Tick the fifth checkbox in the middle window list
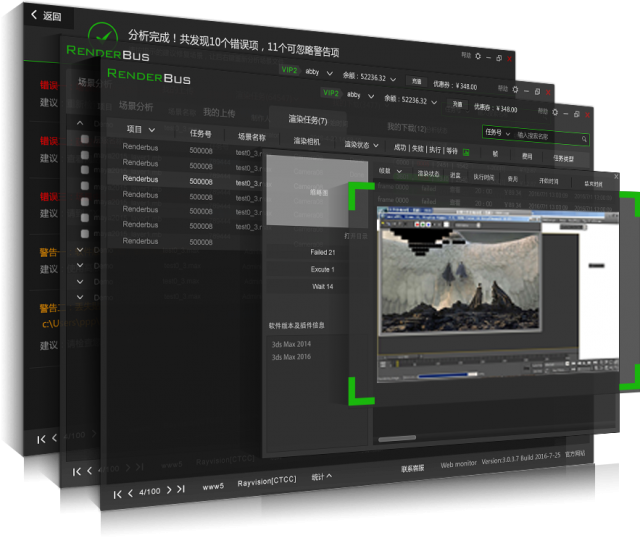Image resolution: width=640 pixels, height=538 pixels. click(84, 202)
